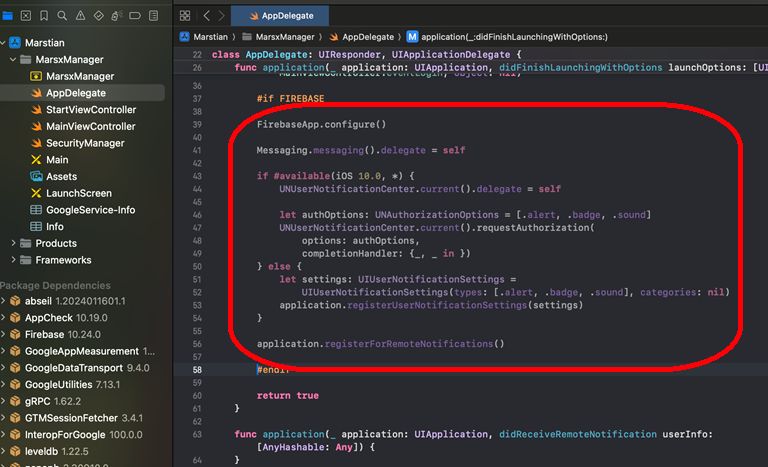The image size is (768, 467).
Task: Expand the Frameworks folder
Action: pos(13,260)
